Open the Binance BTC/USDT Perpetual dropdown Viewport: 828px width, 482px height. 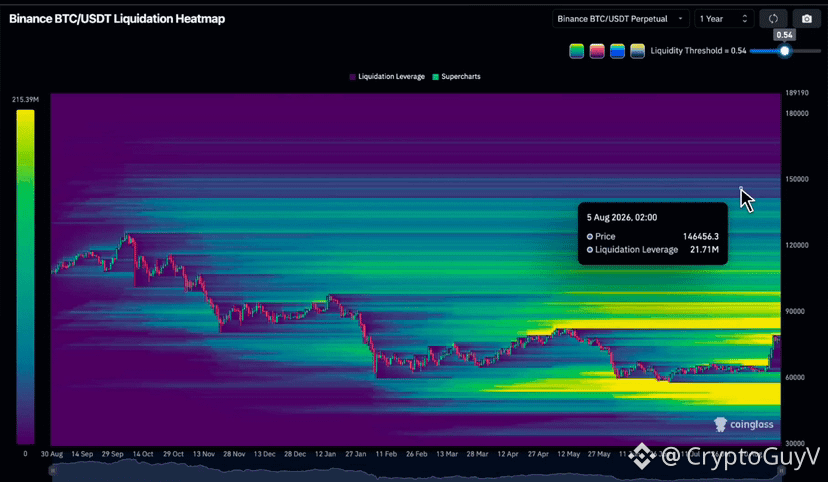[x=620, y=19]
